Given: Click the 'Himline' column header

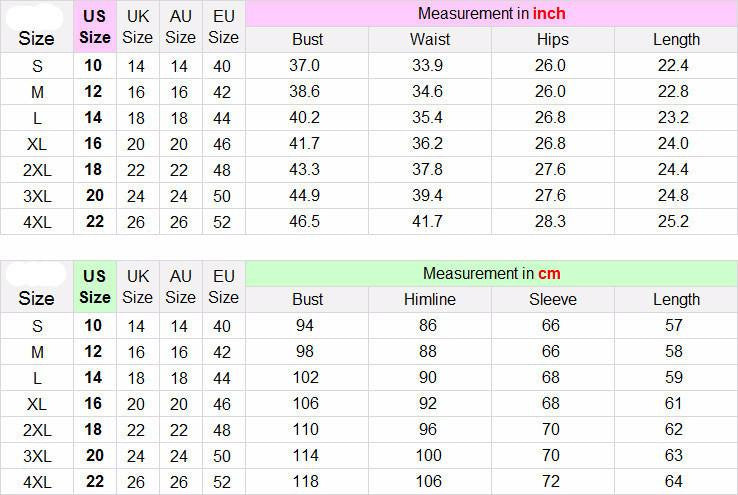Looking at the screenshot, I should [x=430, y=299].
